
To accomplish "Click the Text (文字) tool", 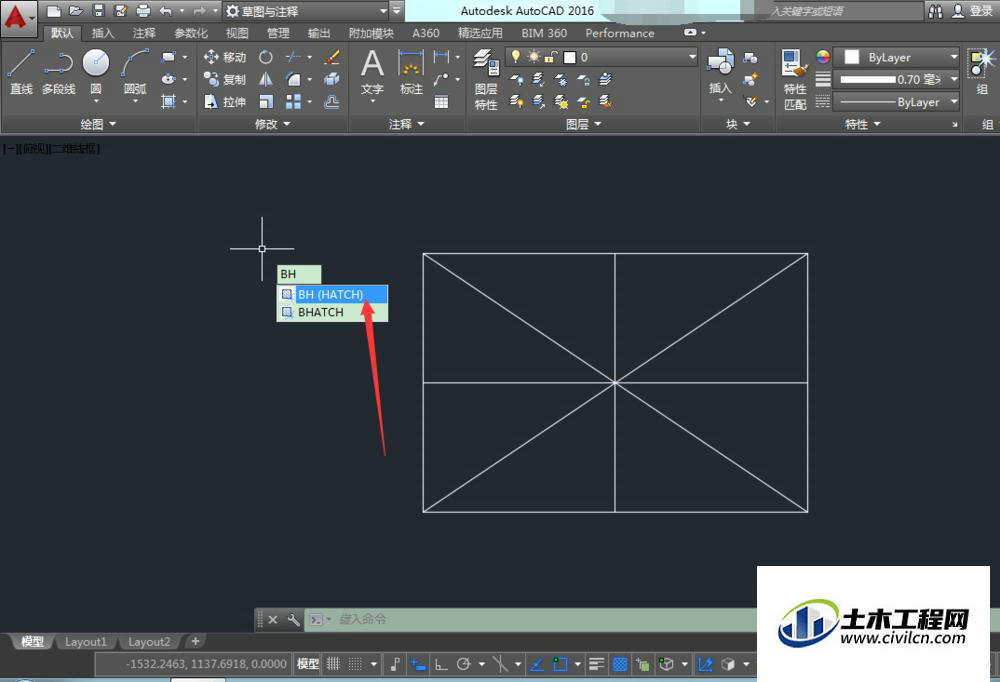I will pyautogui.click(x=372, y=72).
